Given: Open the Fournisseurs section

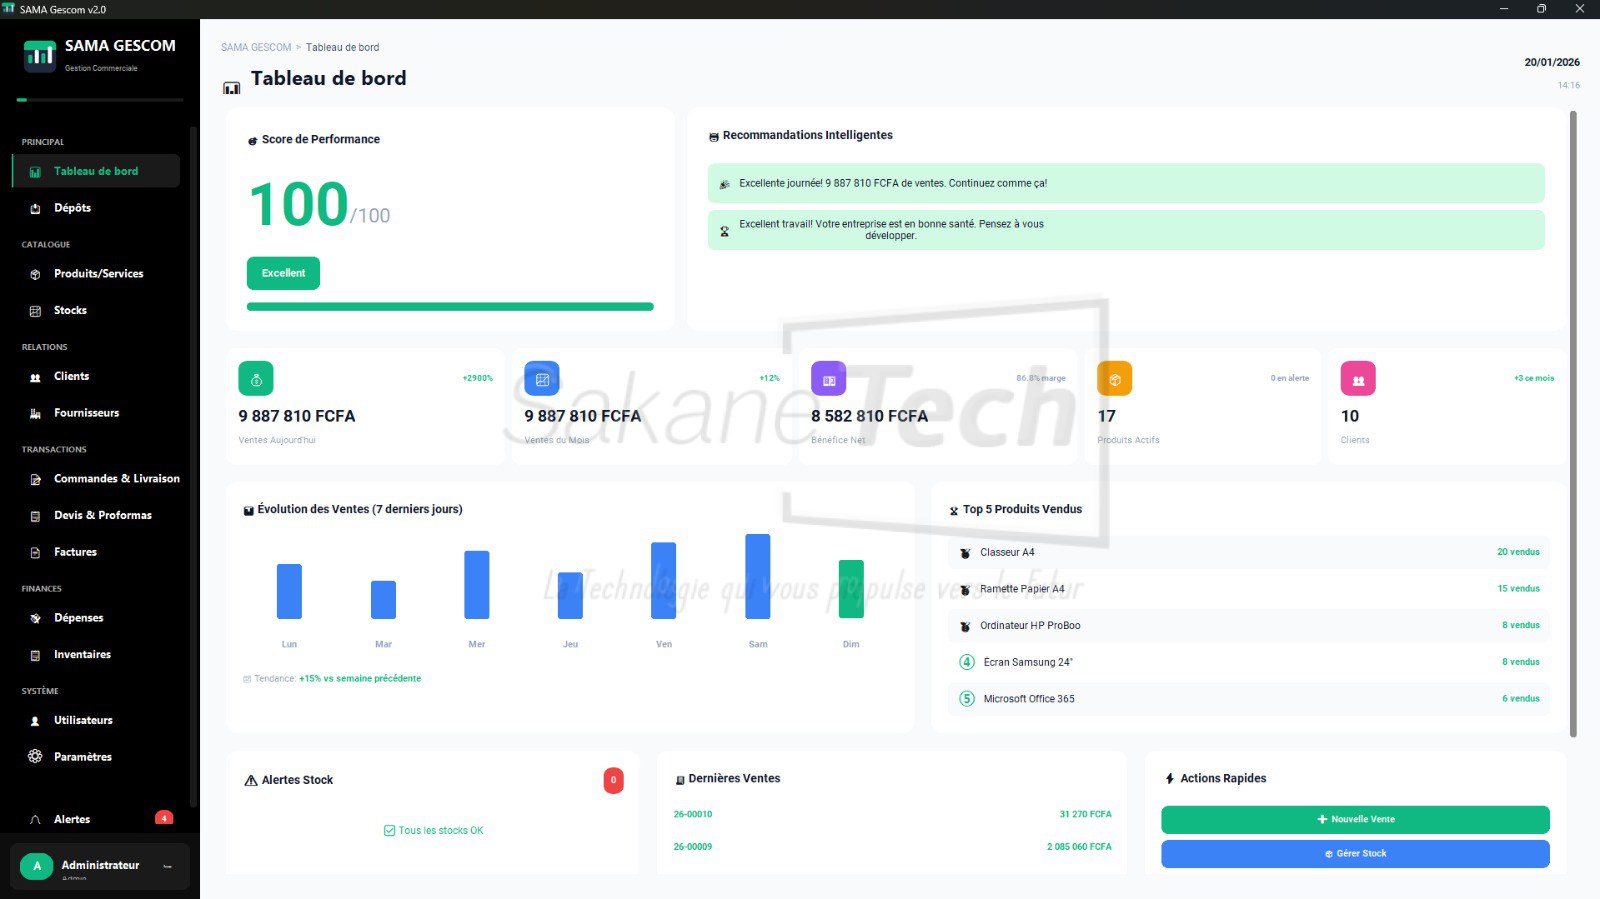Looking at the screenshot, I should pos(96,413).
